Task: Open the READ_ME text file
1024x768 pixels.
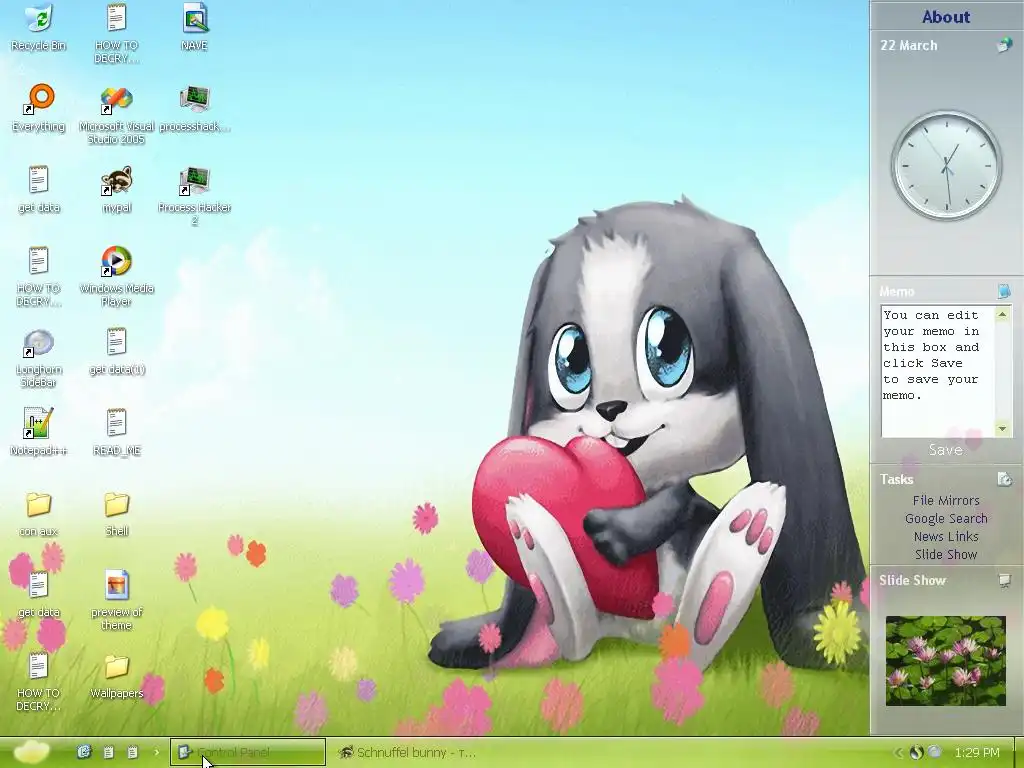Action: (116, 432)
